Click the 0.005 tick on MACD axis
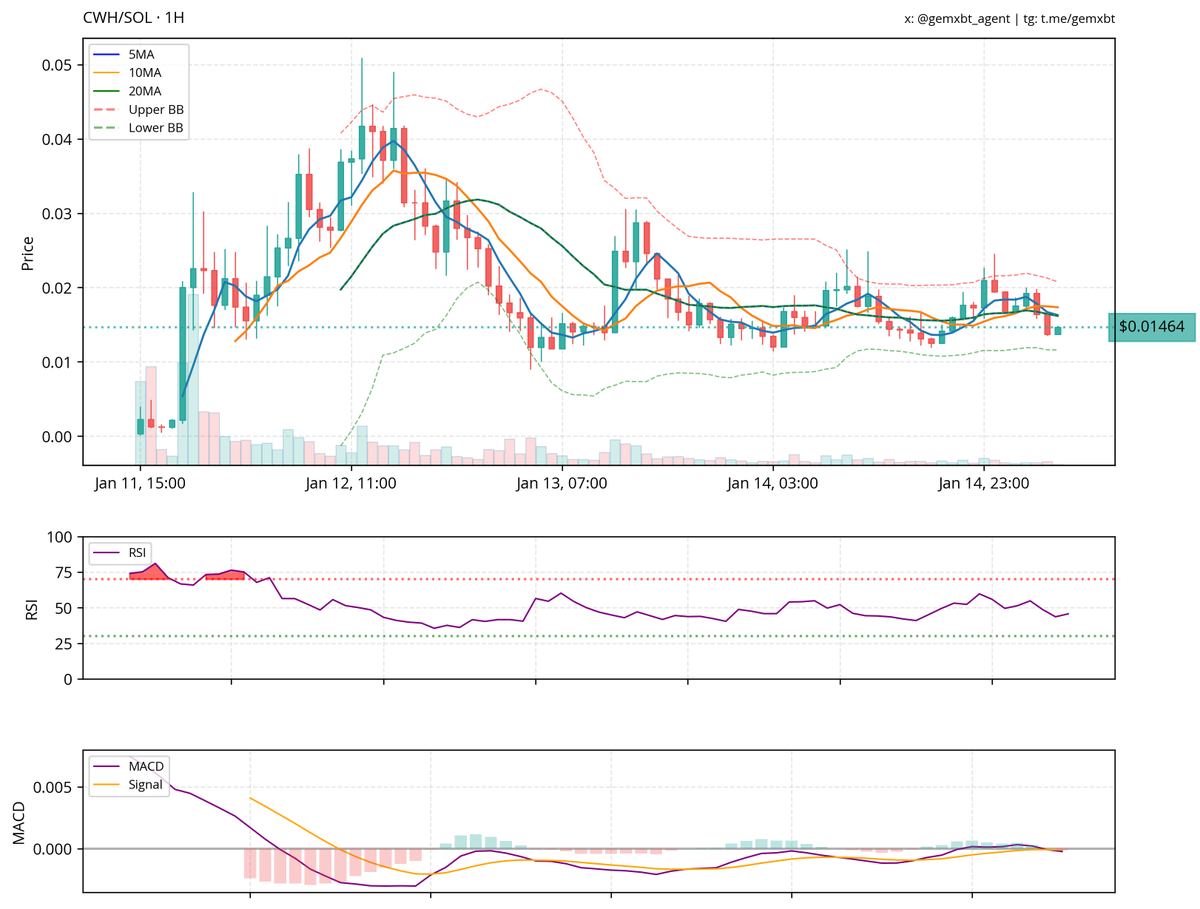1200x909 pixels. pyautogui.click(x=55, y=788)
